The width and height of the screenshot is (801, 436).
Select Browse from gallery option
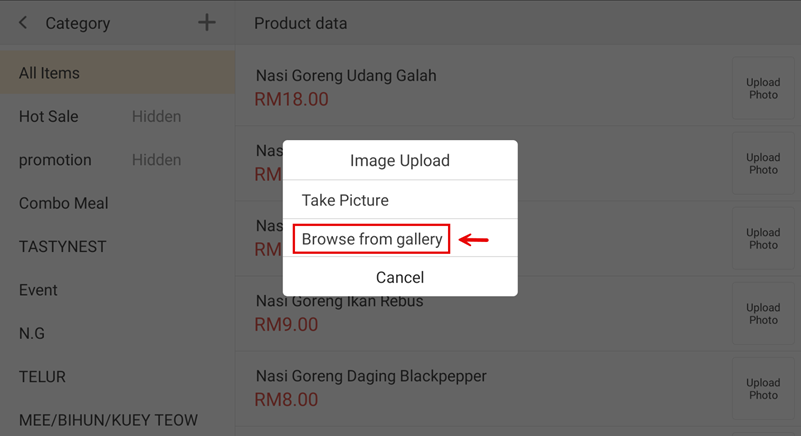pos(372,239)
